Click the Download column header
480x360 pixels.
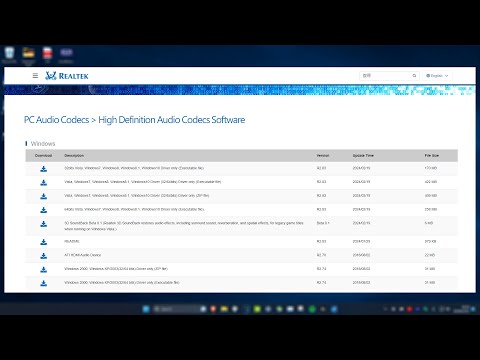click(43, 156)
